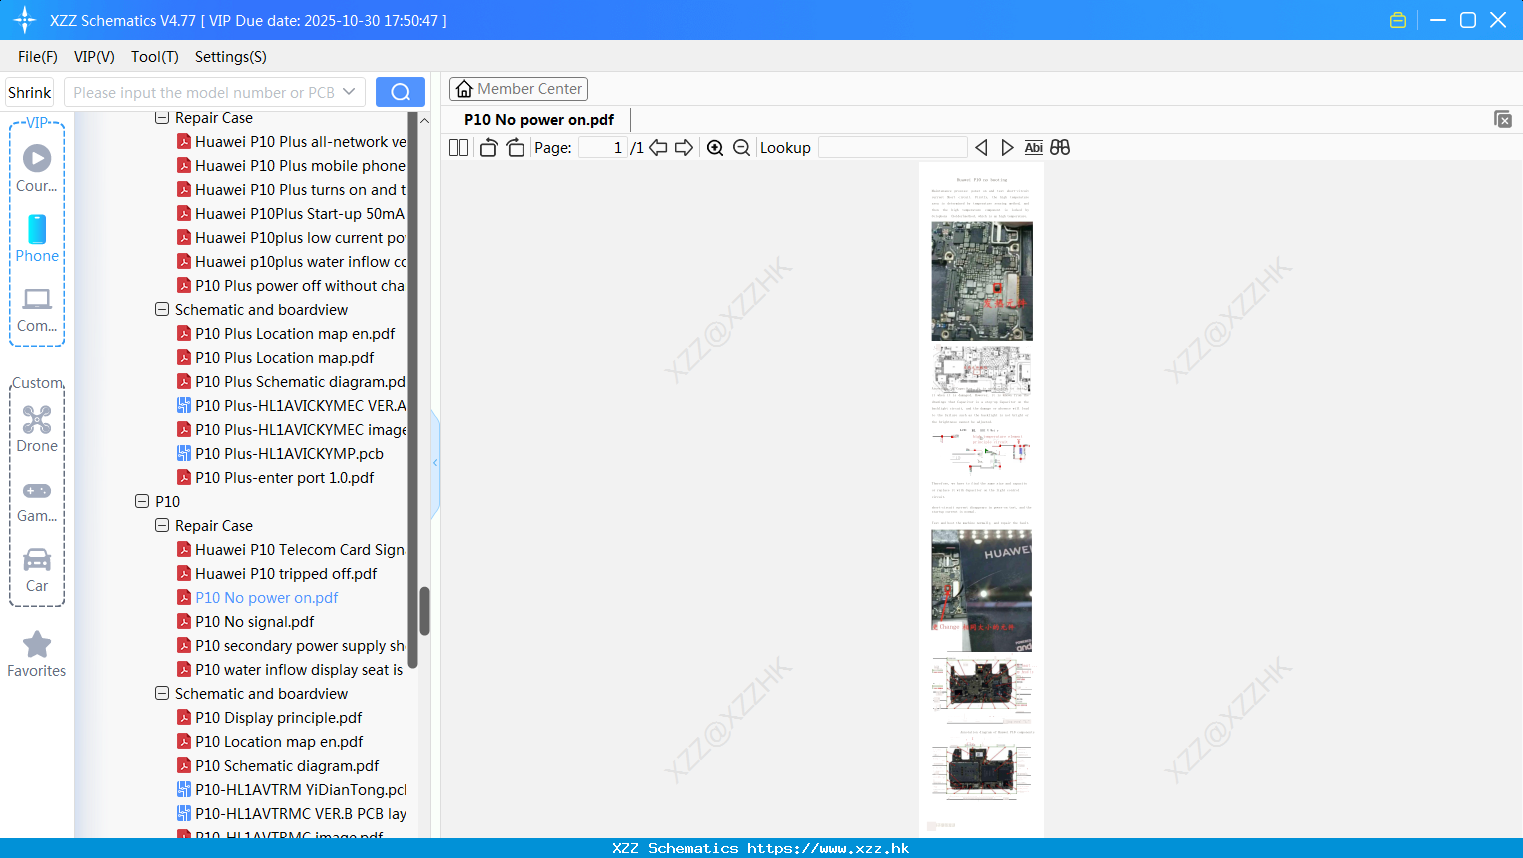Open the Settings(S) menu
This screenshot has height=858, width=1523.
pyautogui.click(x=231, y=57)
